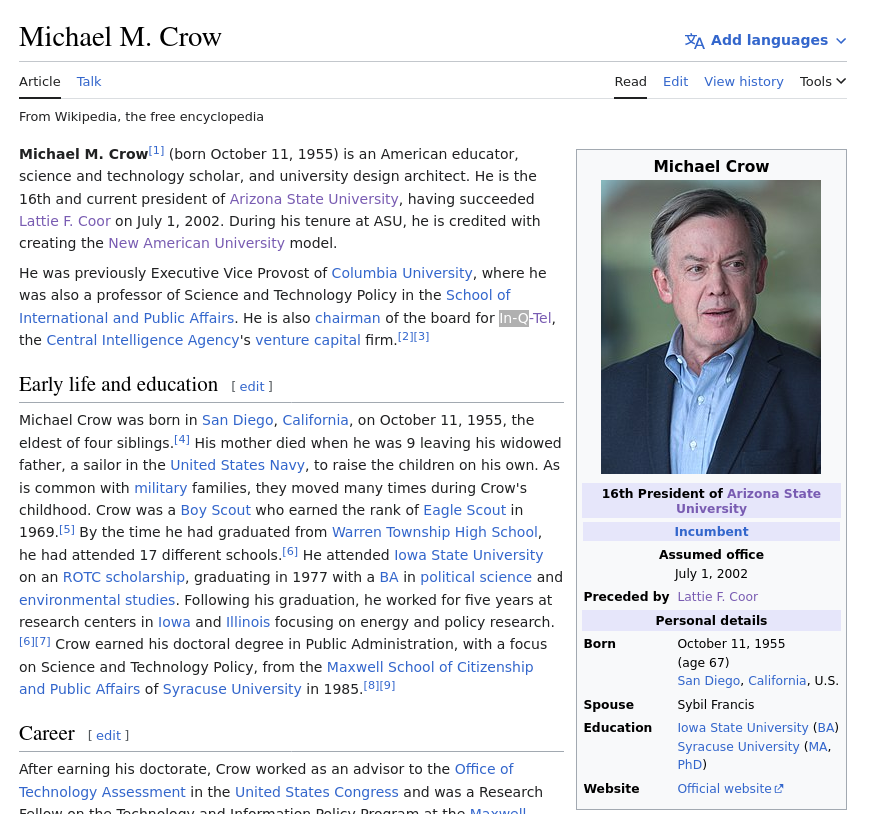The height and width of the screenshot is (814, 874).
Task: Open the Iowa state link
Action: [174, 622]
